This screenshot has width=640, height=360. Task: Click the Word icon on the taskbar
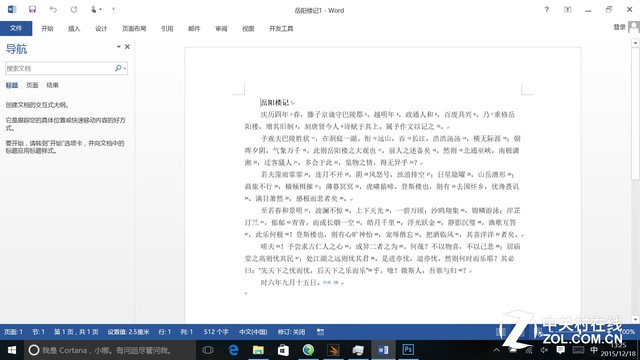point(383,350)
